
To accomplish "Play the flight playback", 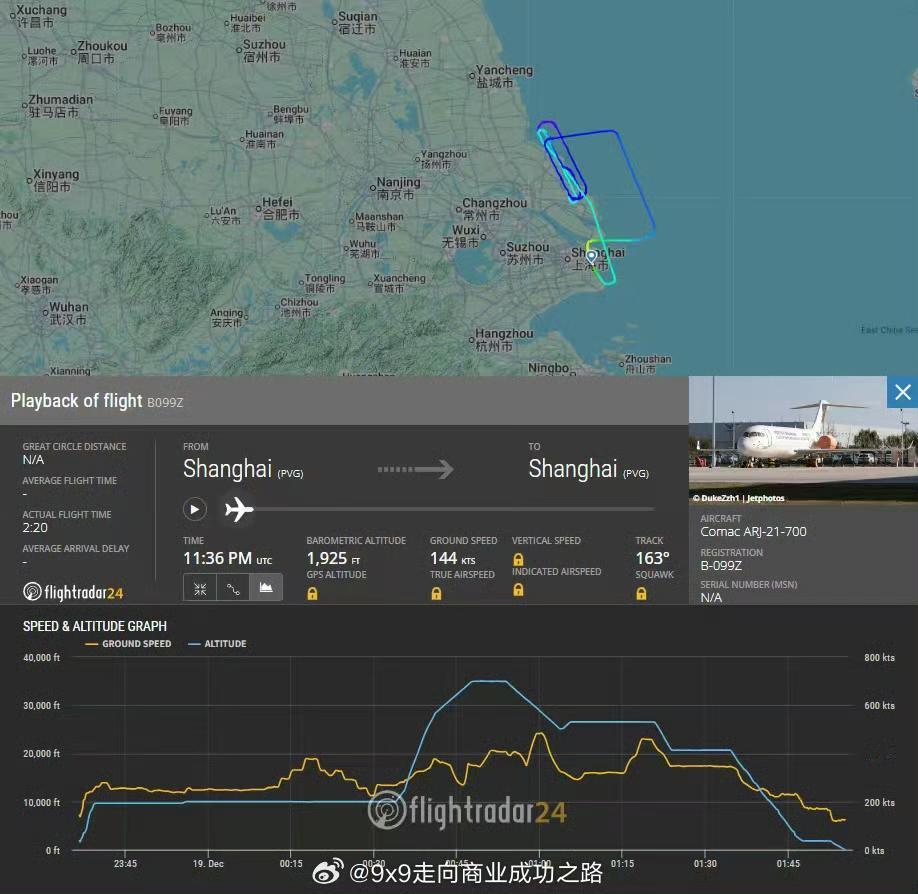I will click(x=195, y=509).
